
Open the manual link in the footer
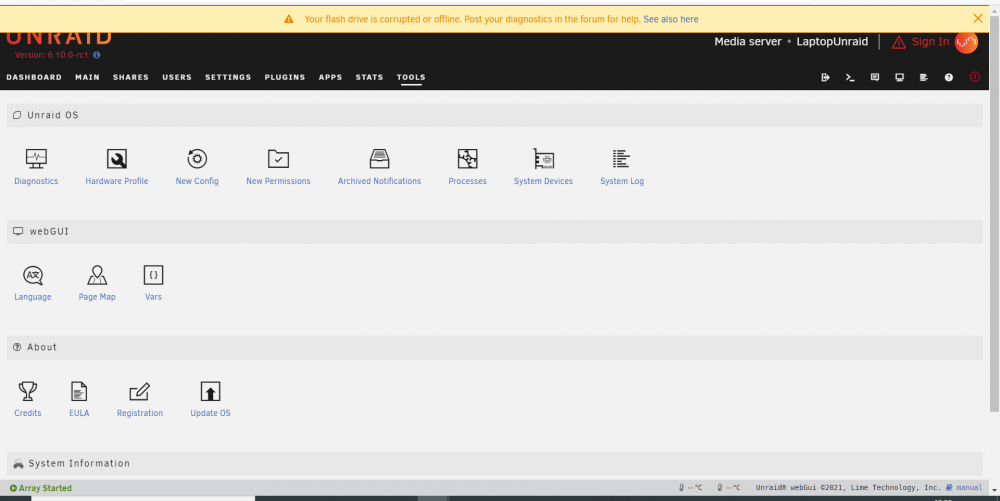coord(969,488)
